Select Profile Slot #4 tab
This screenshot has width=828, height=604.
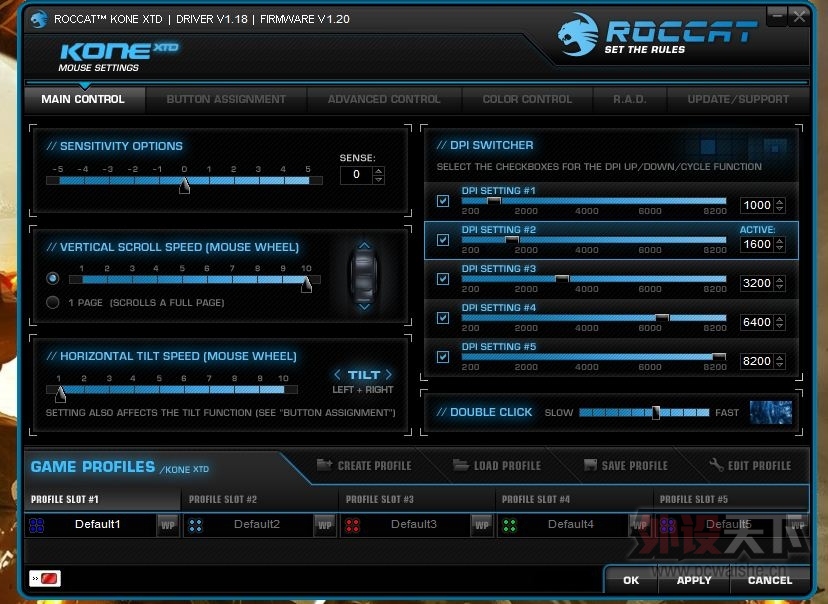(573, 499)
